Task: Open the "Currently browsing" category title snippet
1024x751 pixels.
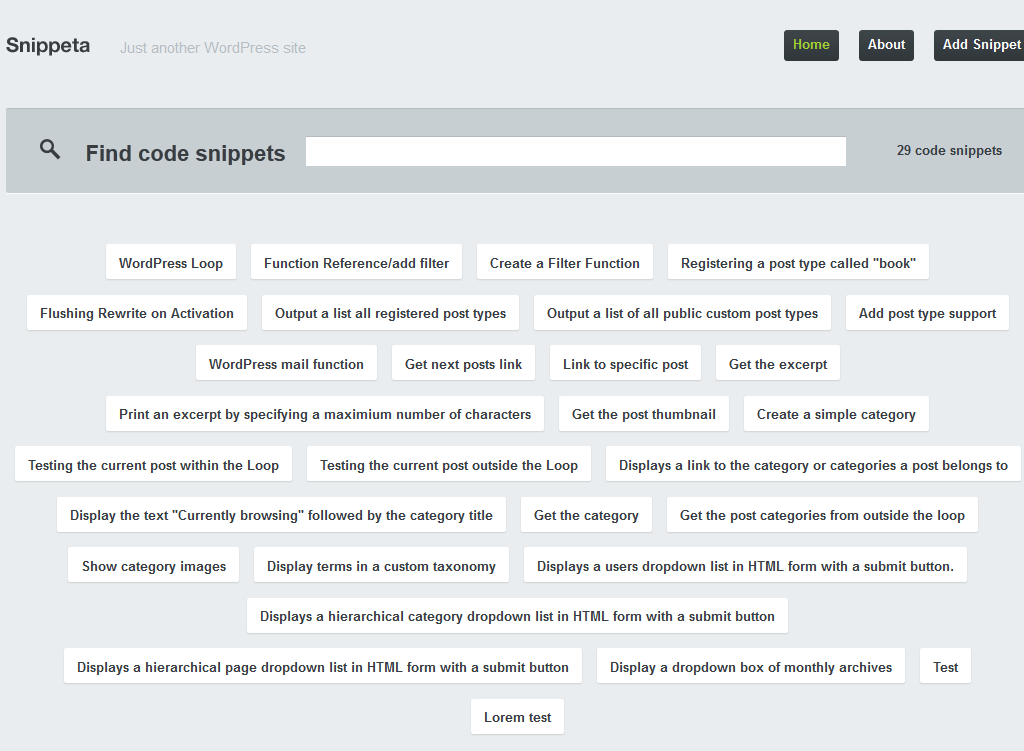Action: [281, 515]
